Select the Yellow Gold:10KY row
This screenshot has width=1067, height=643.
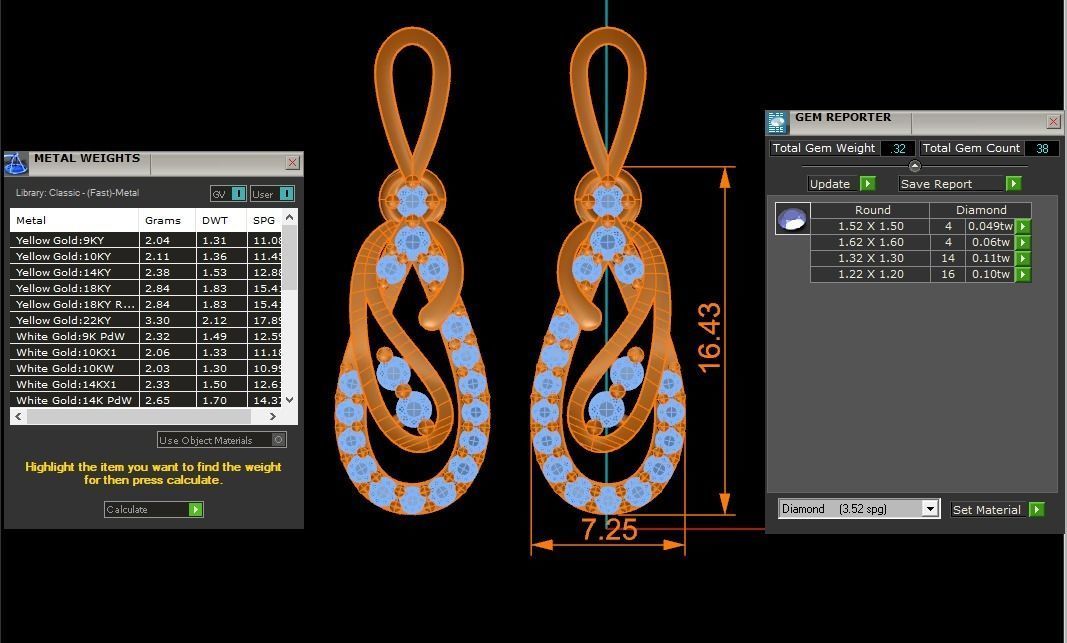pos(146,257)
